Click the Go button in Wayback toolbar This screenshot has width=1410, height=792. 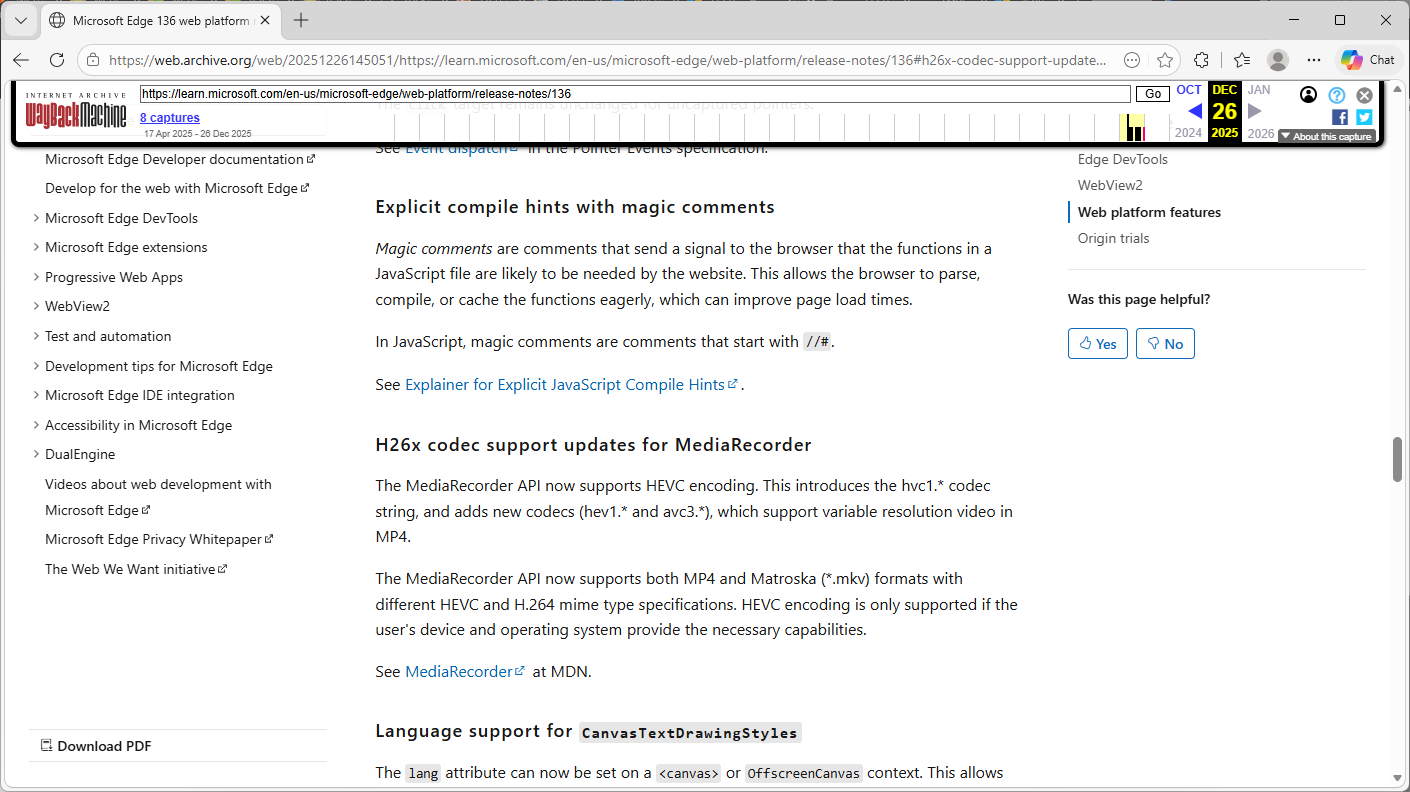pyautogui.click(x=1153, y=94)
